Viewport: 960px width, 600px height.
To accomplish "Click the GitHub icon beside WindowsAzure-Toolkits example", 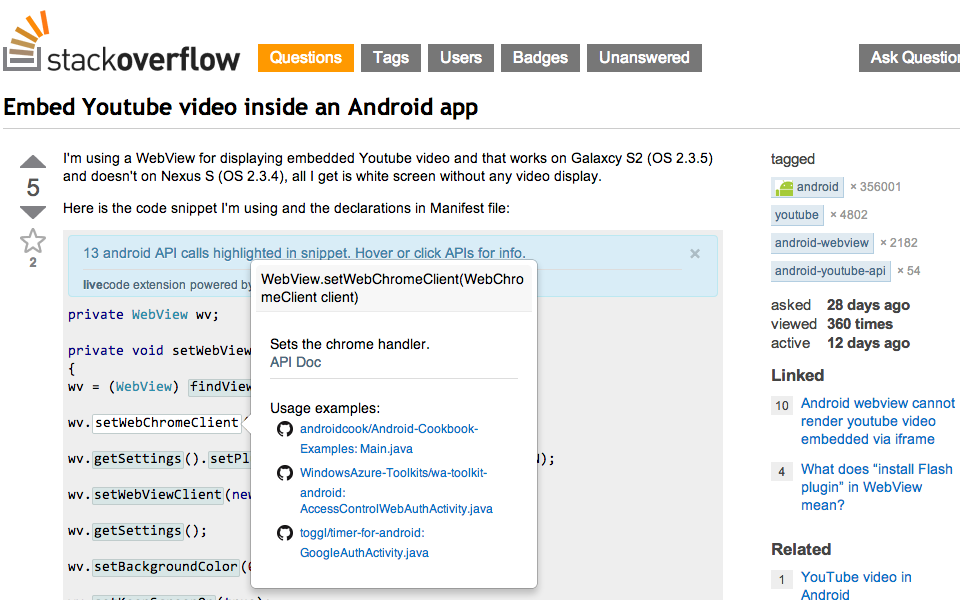I will 285,473.
